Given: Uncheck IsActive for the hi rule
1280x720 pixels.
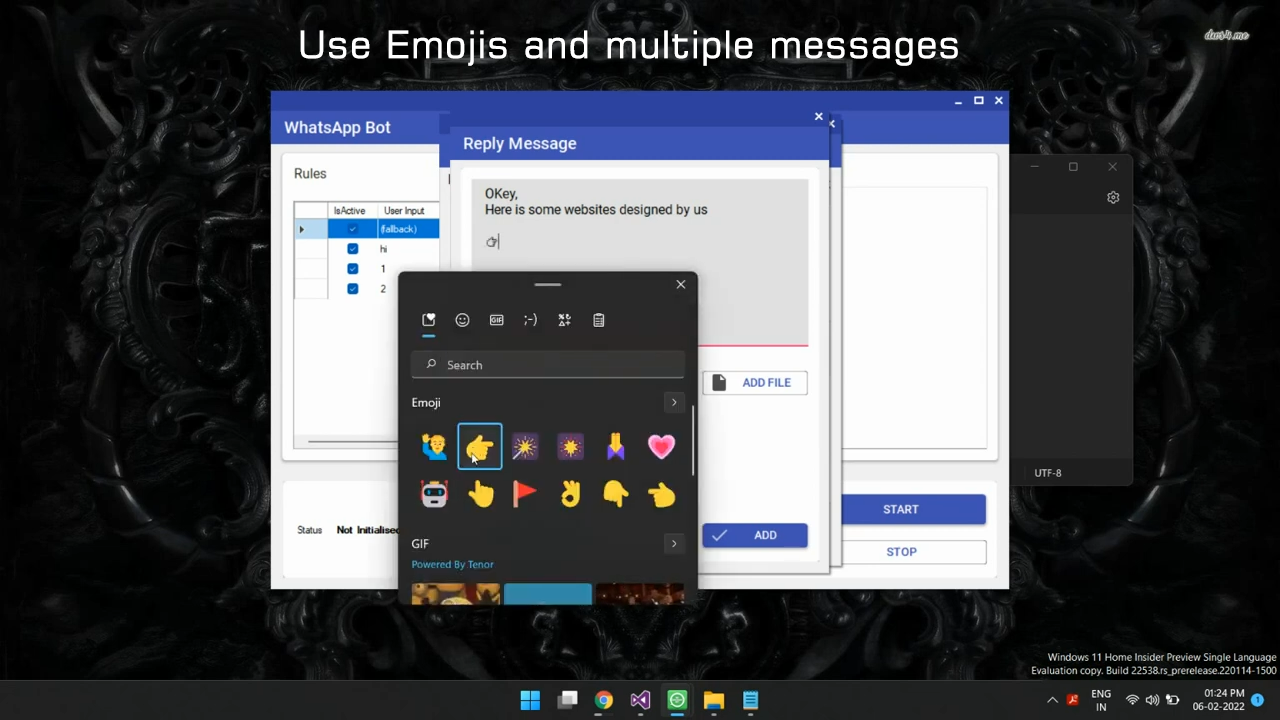Looking at the screenshot, I should (x=352, y=249).
